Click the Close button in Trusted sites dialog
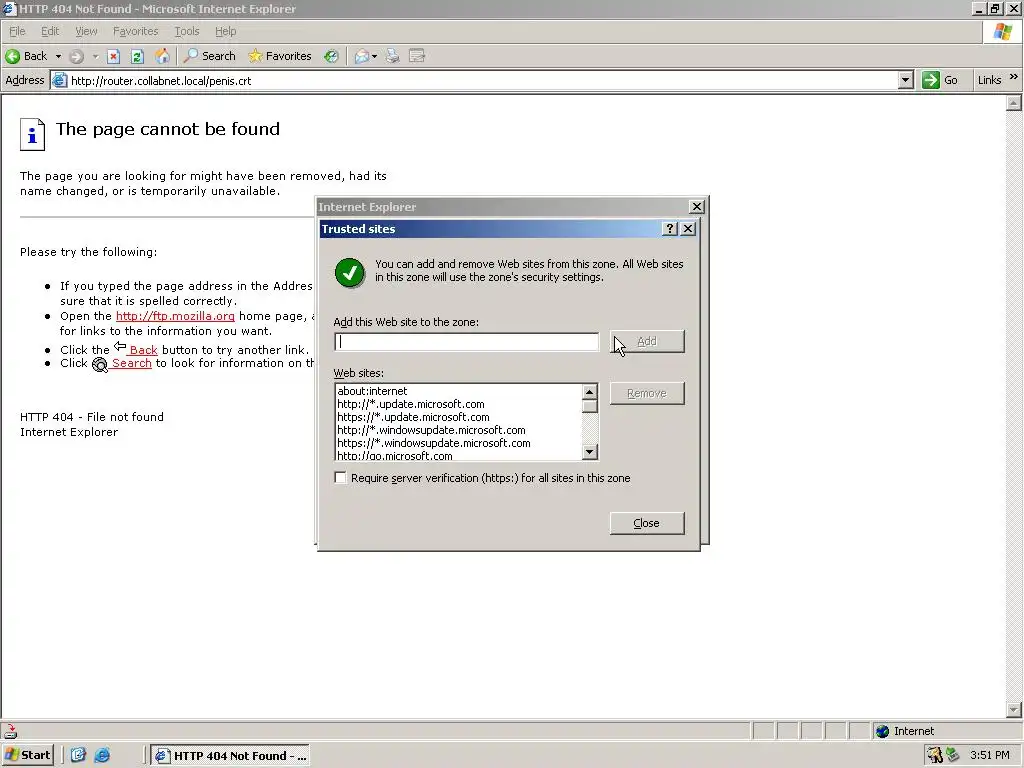This screenshot has width=1024, height=768. tap(647, 523)
